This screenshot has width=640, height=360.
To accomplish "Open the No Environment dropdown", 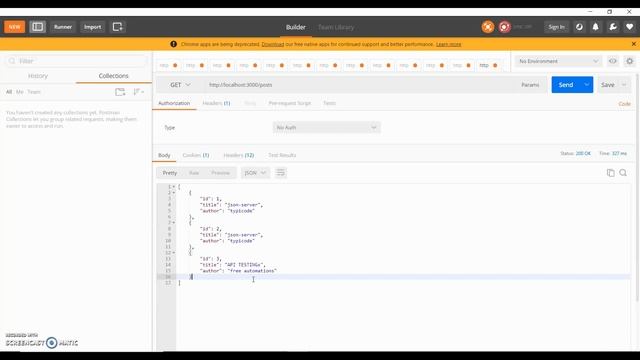I will [558, 61].
